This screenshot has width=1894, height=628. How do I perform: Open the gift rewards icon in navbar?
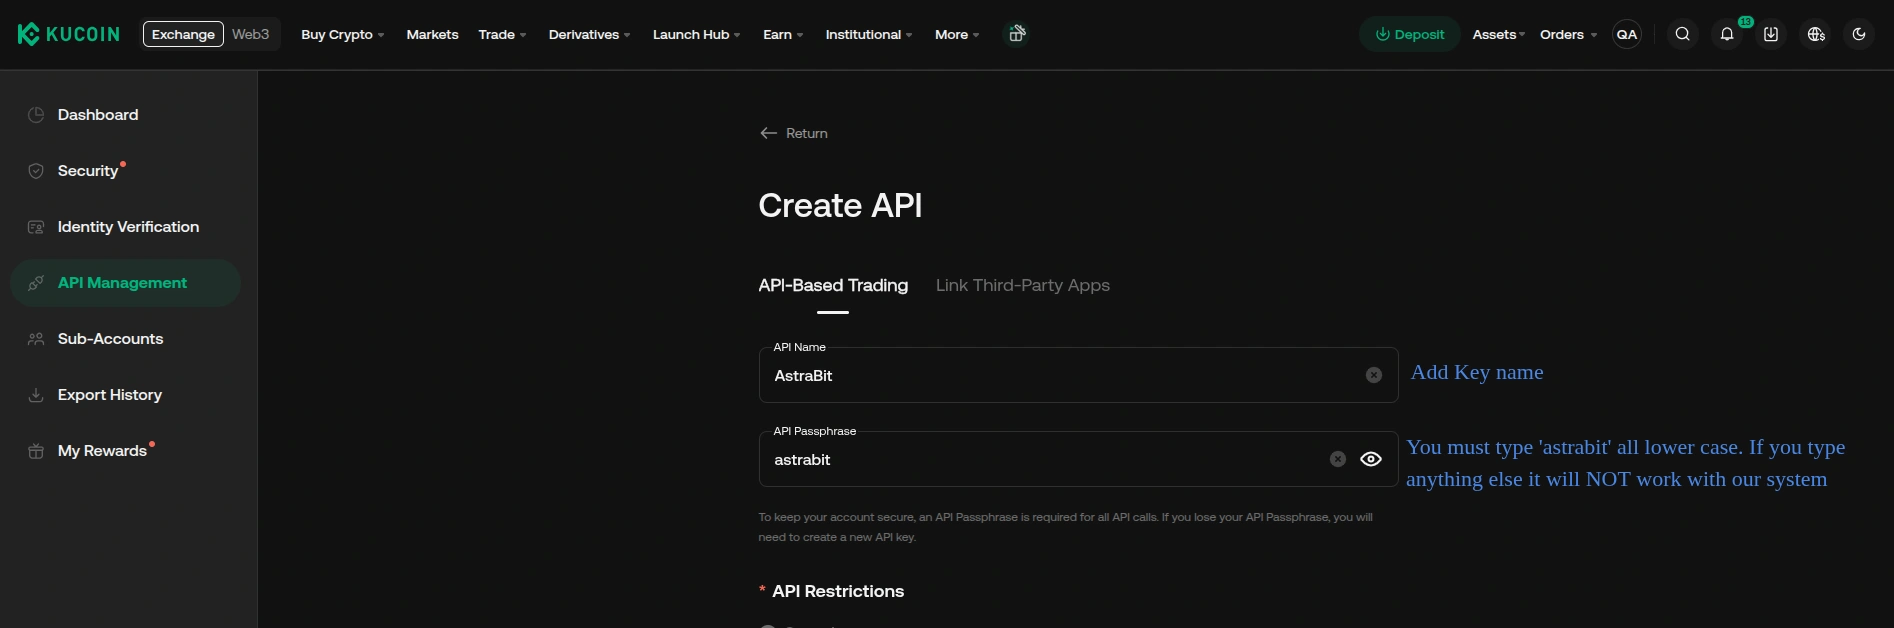point(1016,34)
